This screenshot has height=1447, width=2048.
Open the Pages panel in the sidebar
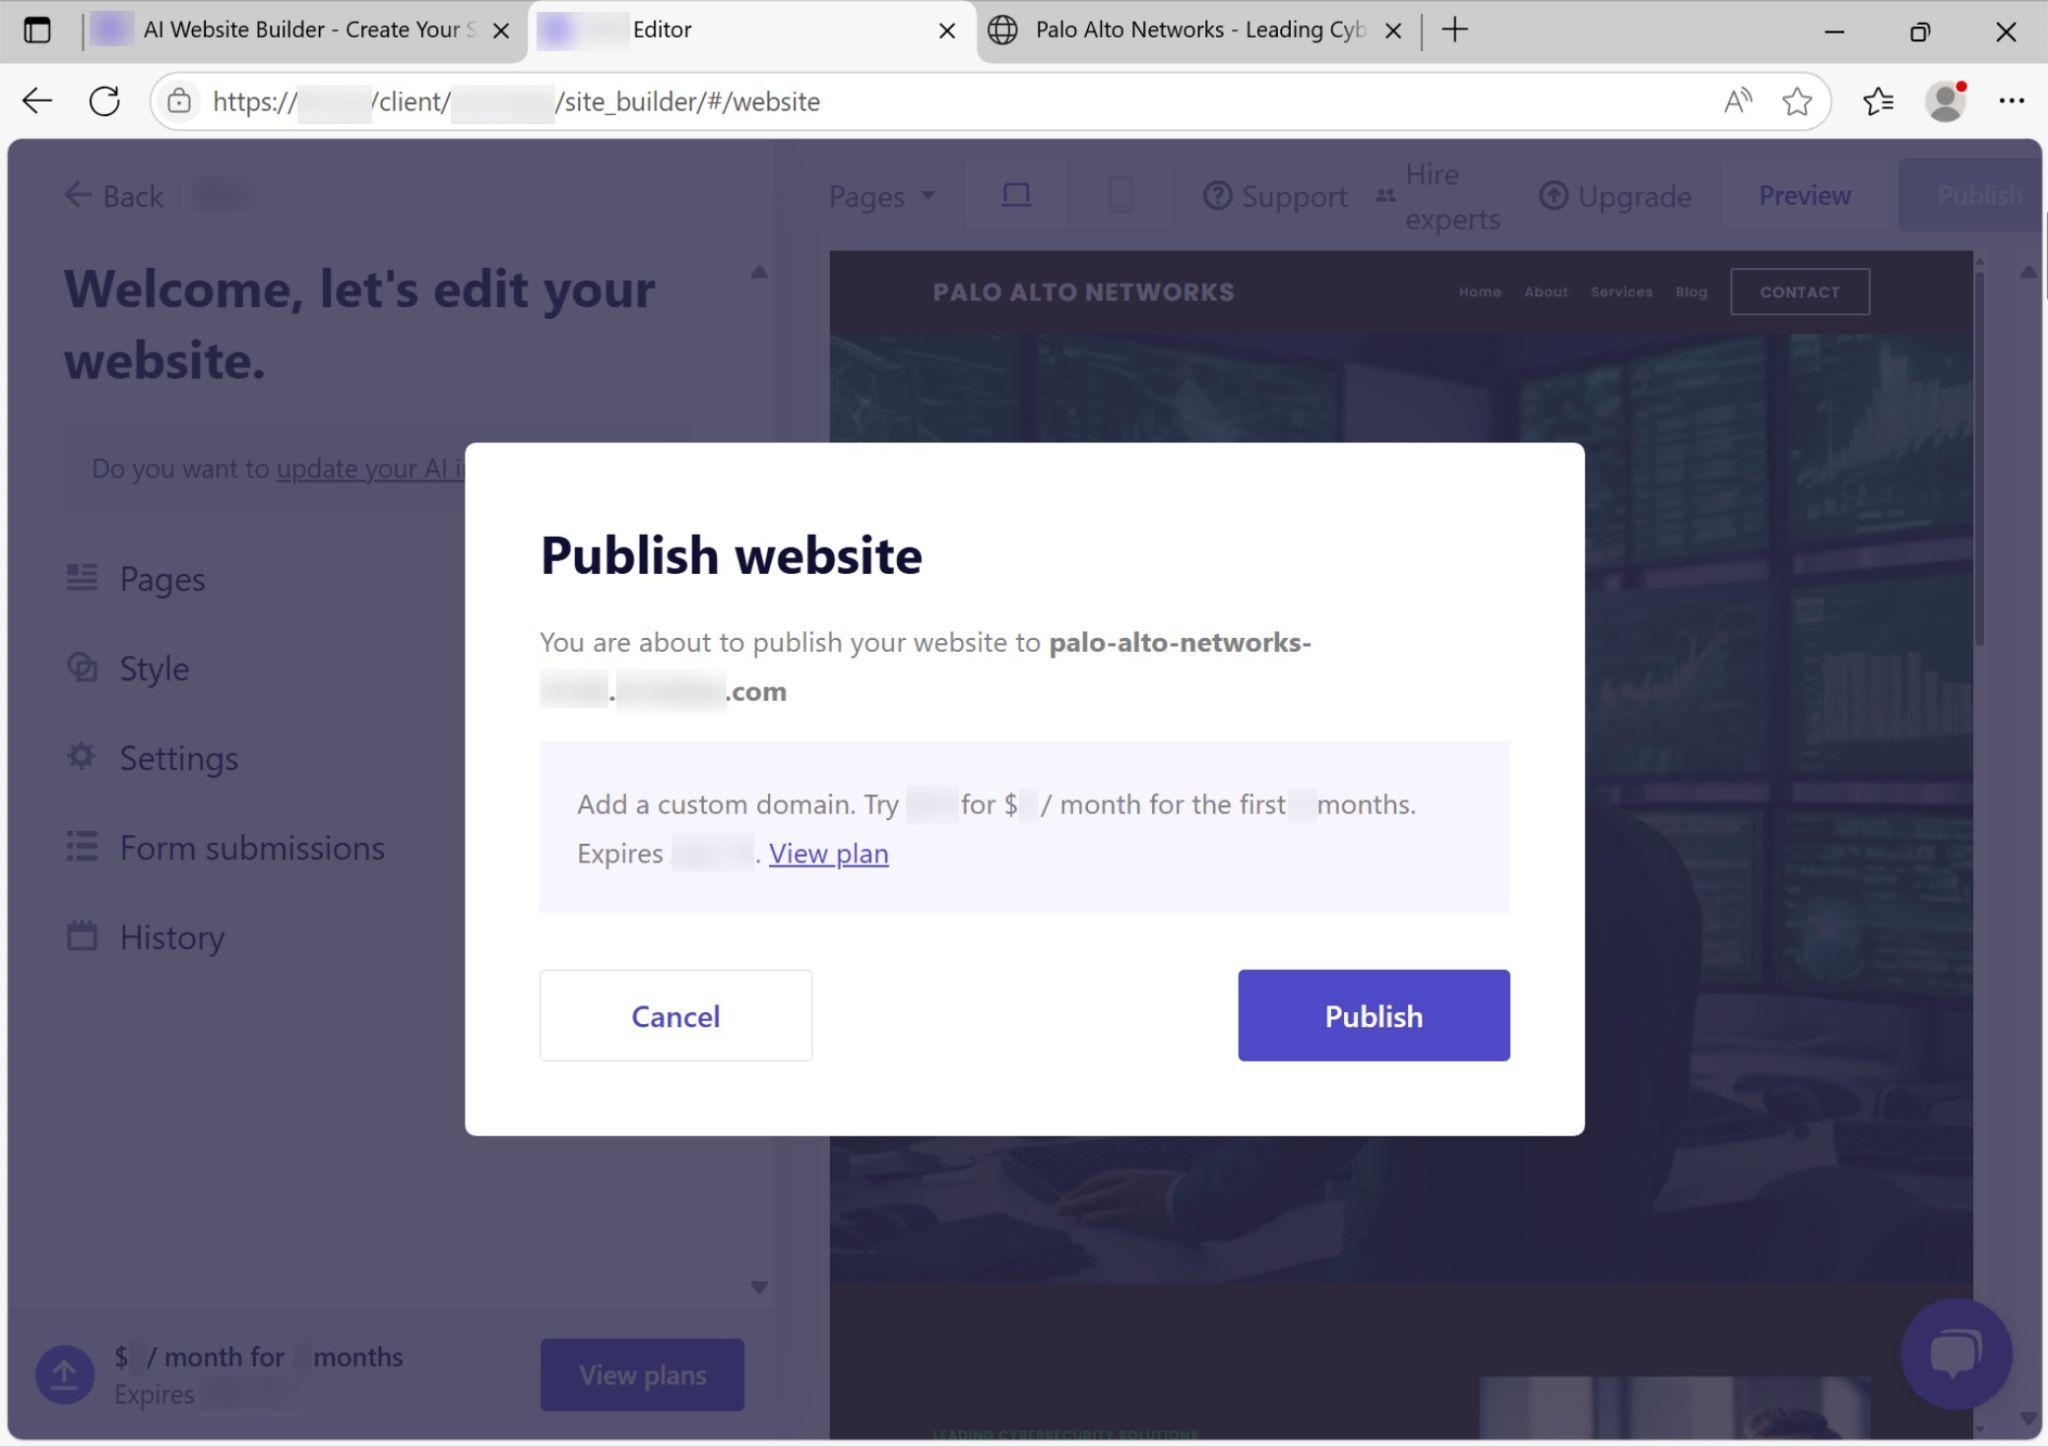pos(161,578)
